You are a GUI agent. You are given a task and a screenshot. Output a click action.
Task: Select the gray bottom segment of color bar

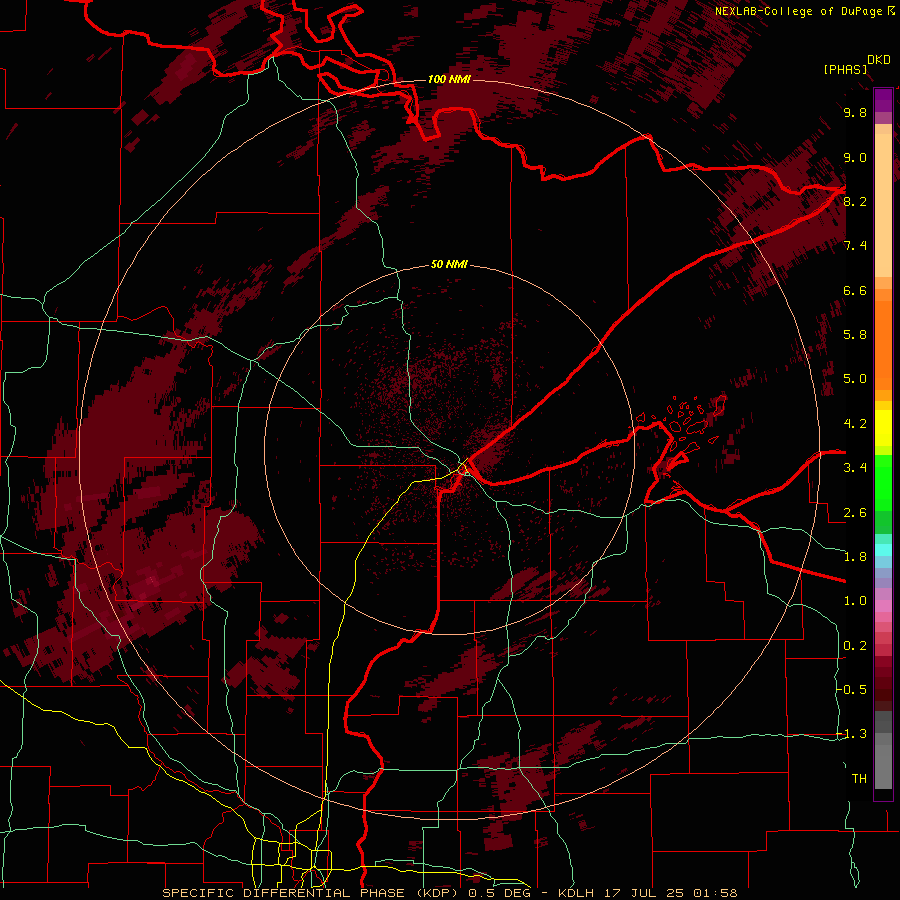[x=883, y=761]
